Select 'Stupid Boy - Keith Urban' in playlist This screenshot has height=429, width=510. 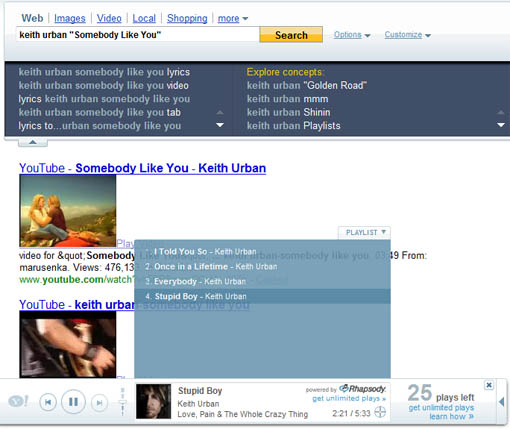(262, 296)
